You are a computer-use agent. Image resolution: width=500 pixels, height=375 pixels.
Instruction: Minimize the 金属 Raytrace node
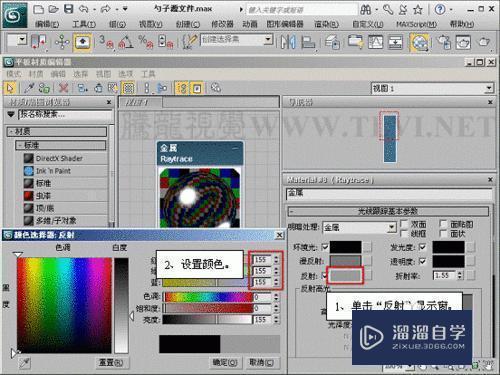click(x=236, y=148)
